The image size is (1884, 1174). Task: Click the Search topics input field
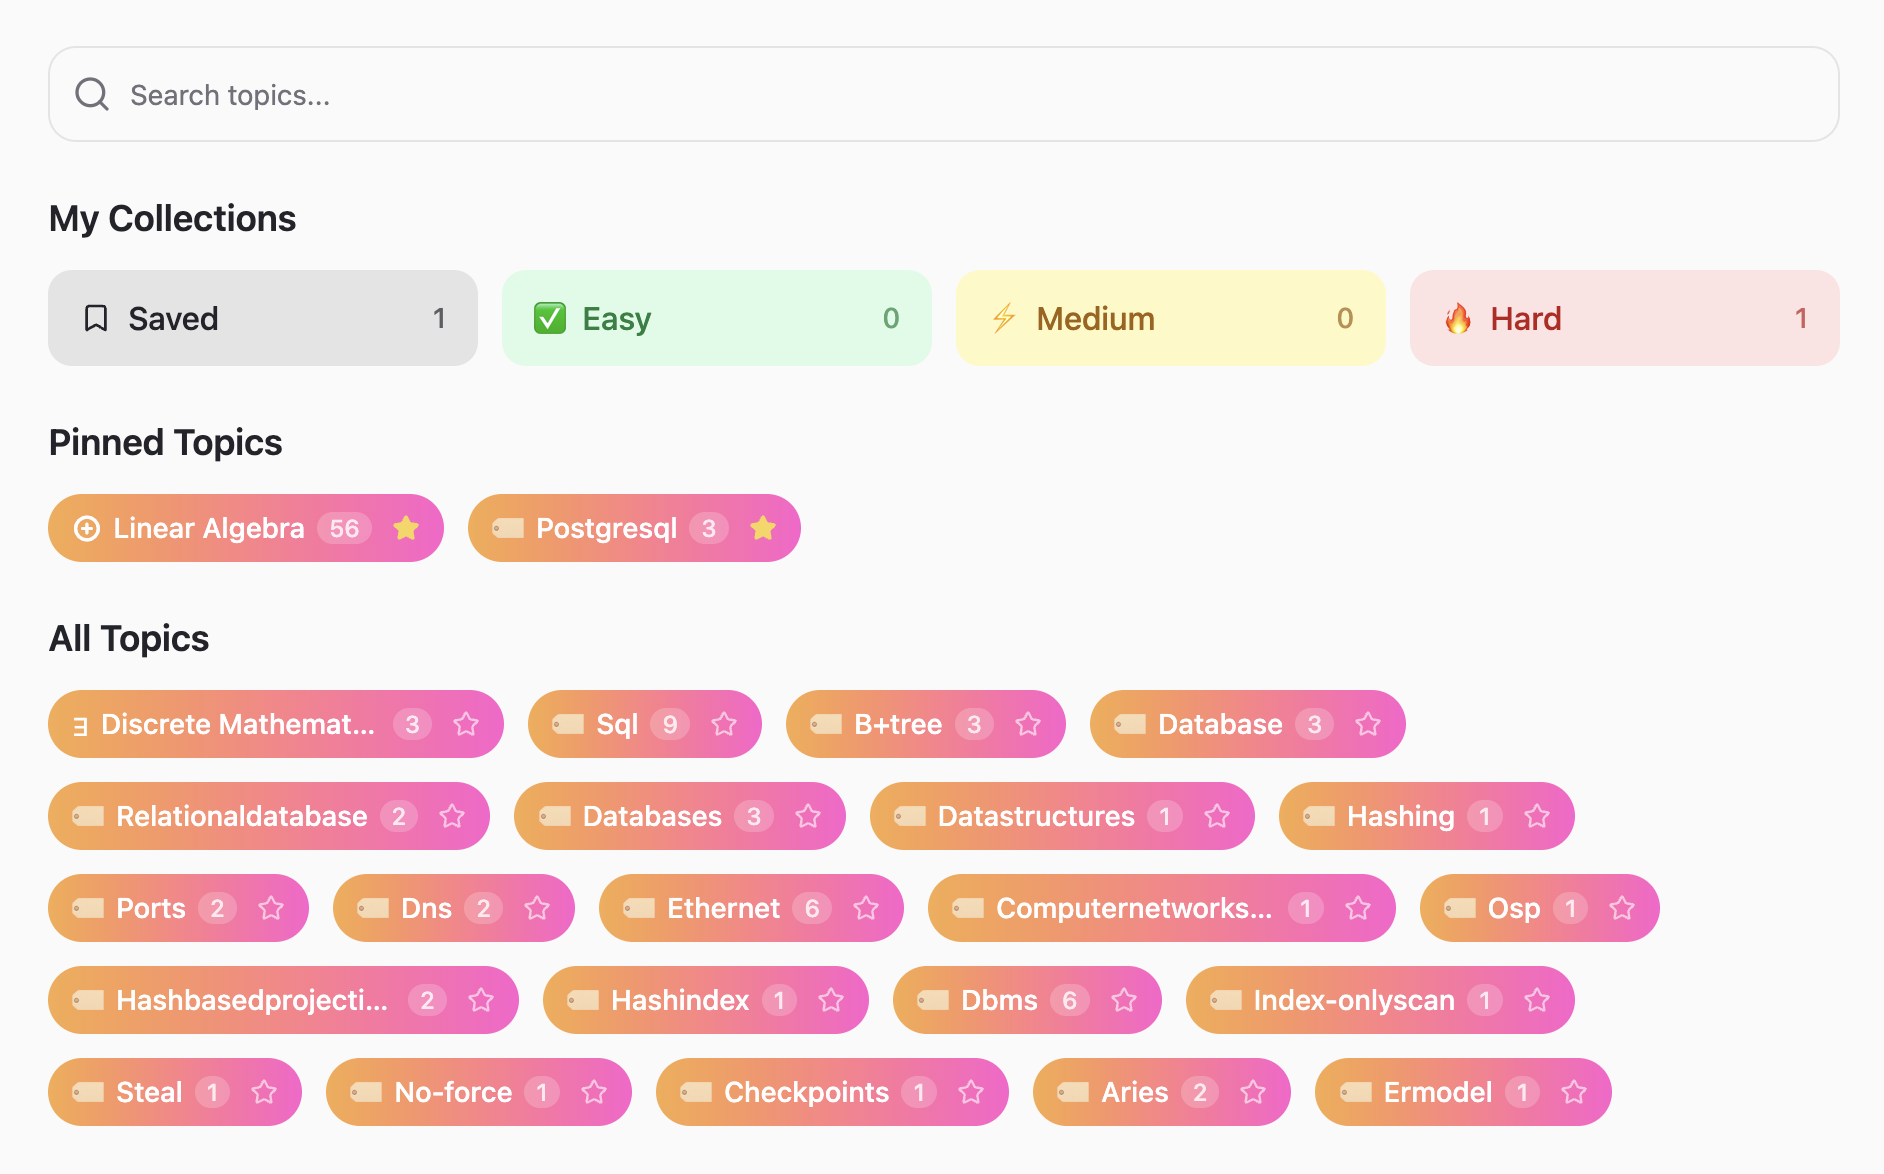(x=943, y=94)
